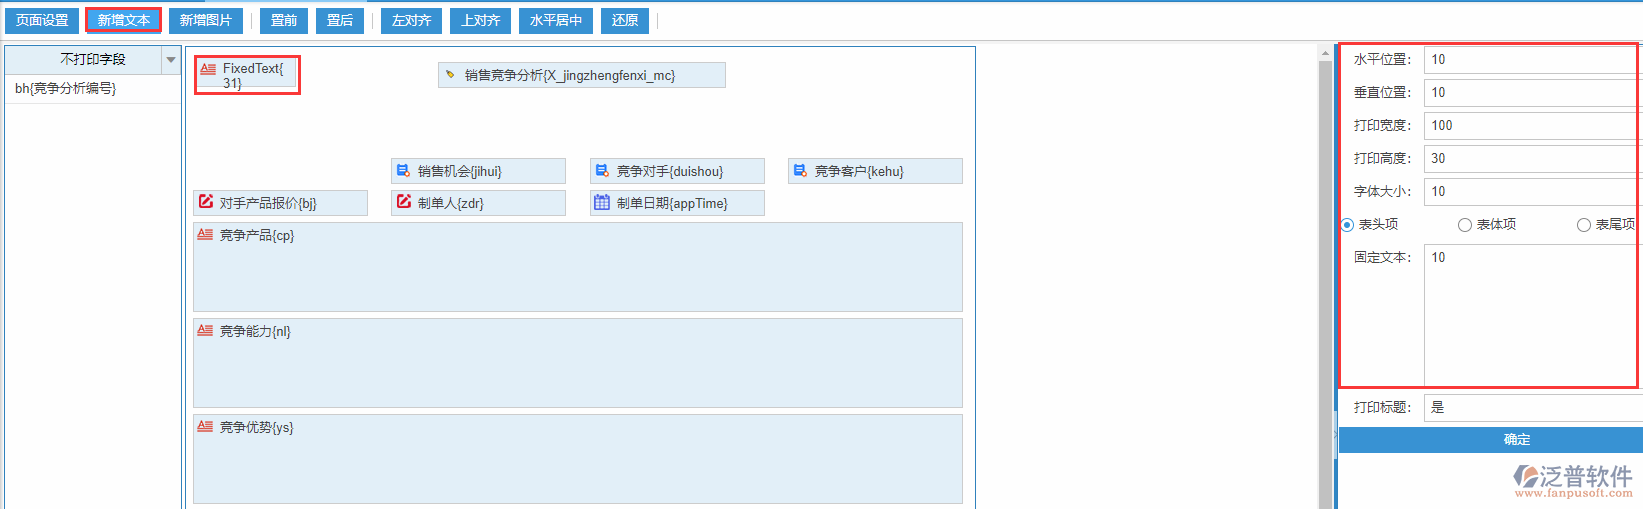Screen dimensions: 1643x509
Task: Click the 竞争客户 field icon
Action: coord(800,171)
